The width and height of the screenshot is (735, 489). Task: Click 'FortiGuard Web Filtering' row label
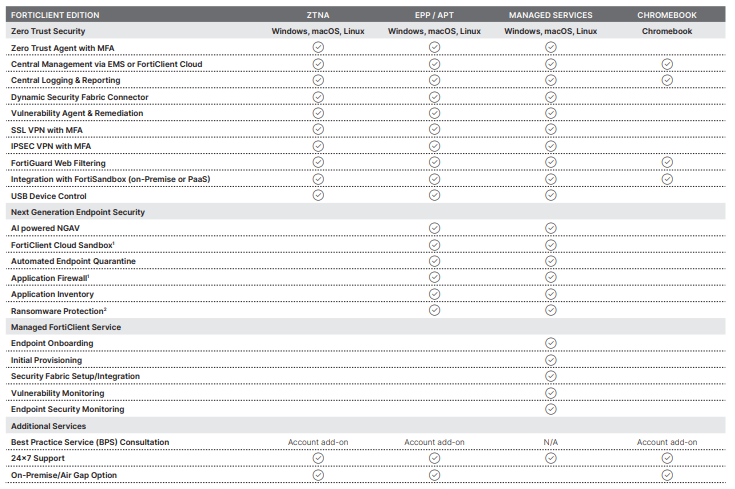tap(58, 163)
